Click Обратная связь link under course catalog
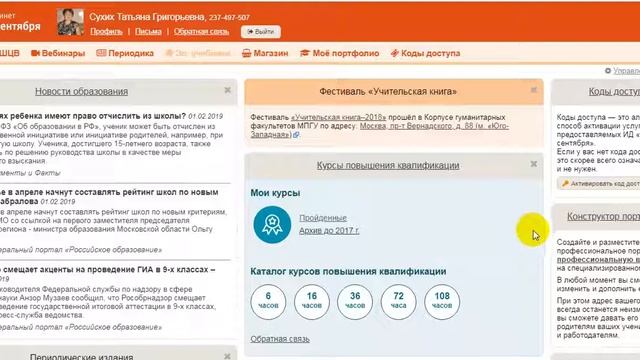640x360 pixels. point(280,339)
